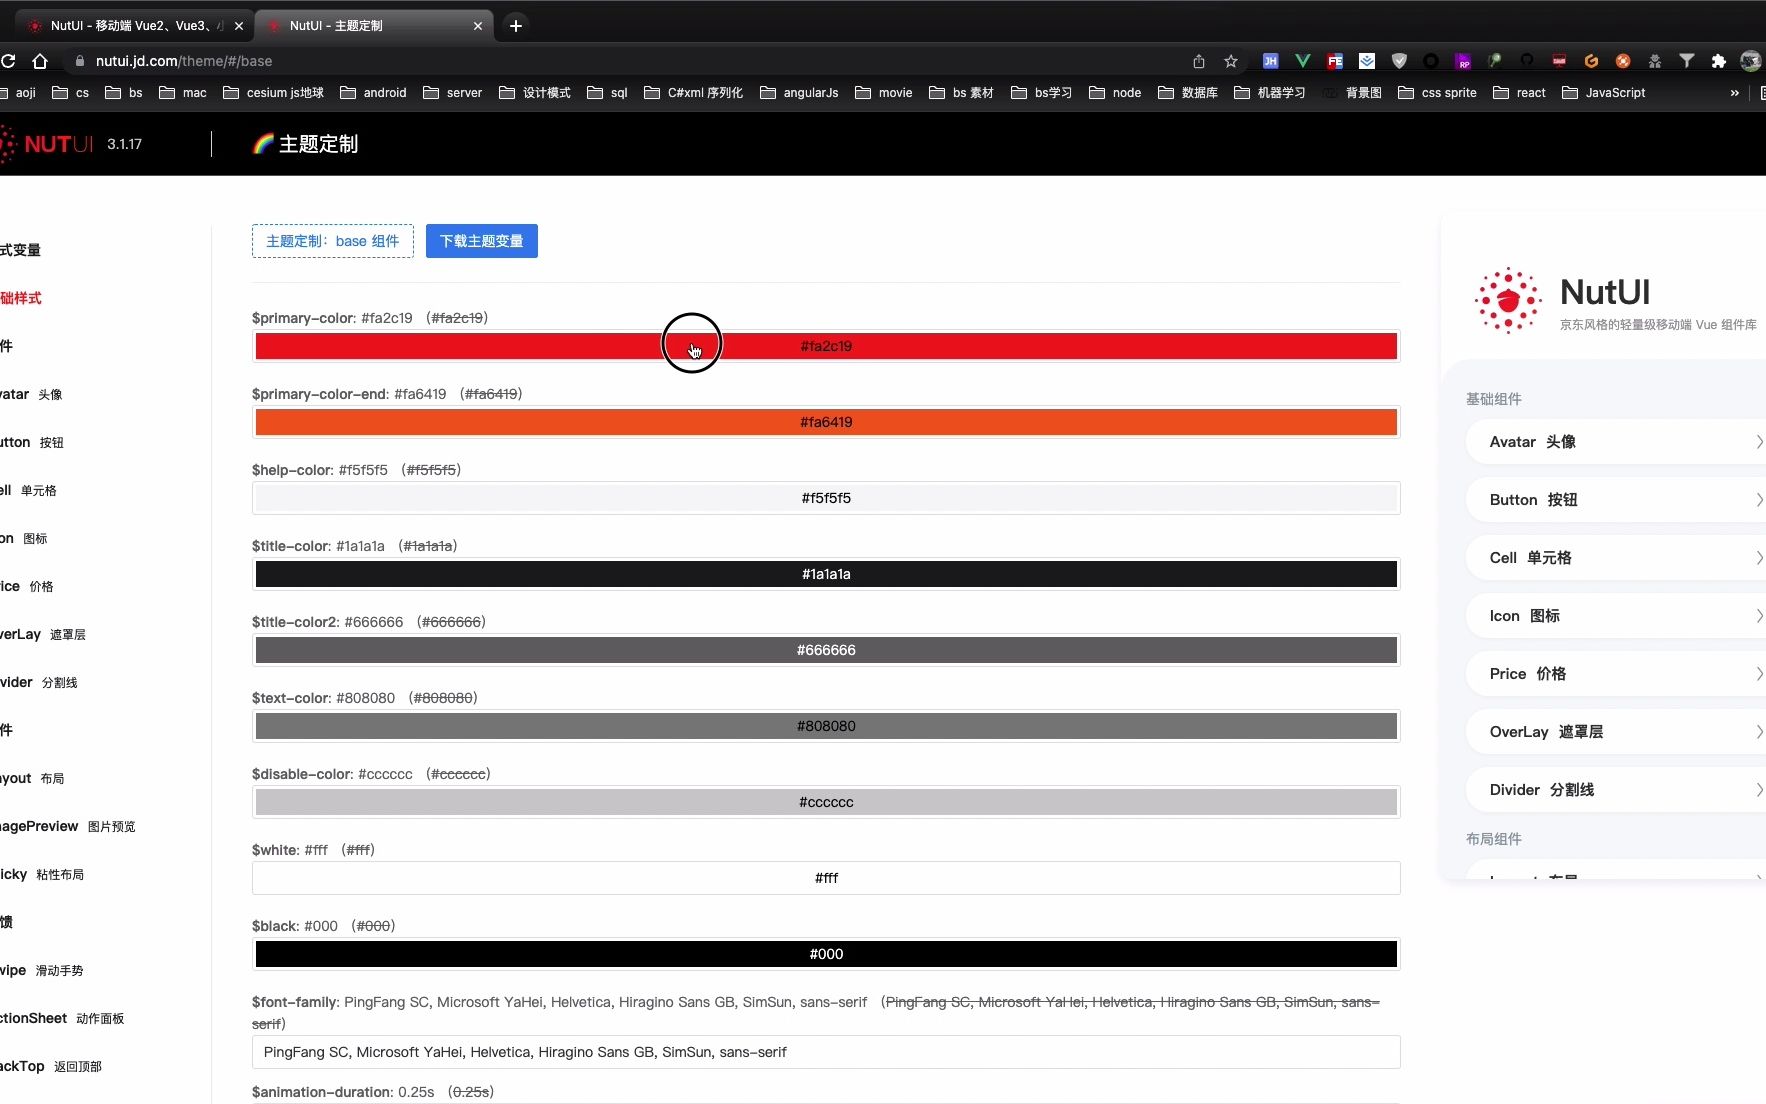This screenshot has width=1766, height=1104.
Task: Open BackTop 返回顶部 in the left sidebar
Action: pos(51,1066)
